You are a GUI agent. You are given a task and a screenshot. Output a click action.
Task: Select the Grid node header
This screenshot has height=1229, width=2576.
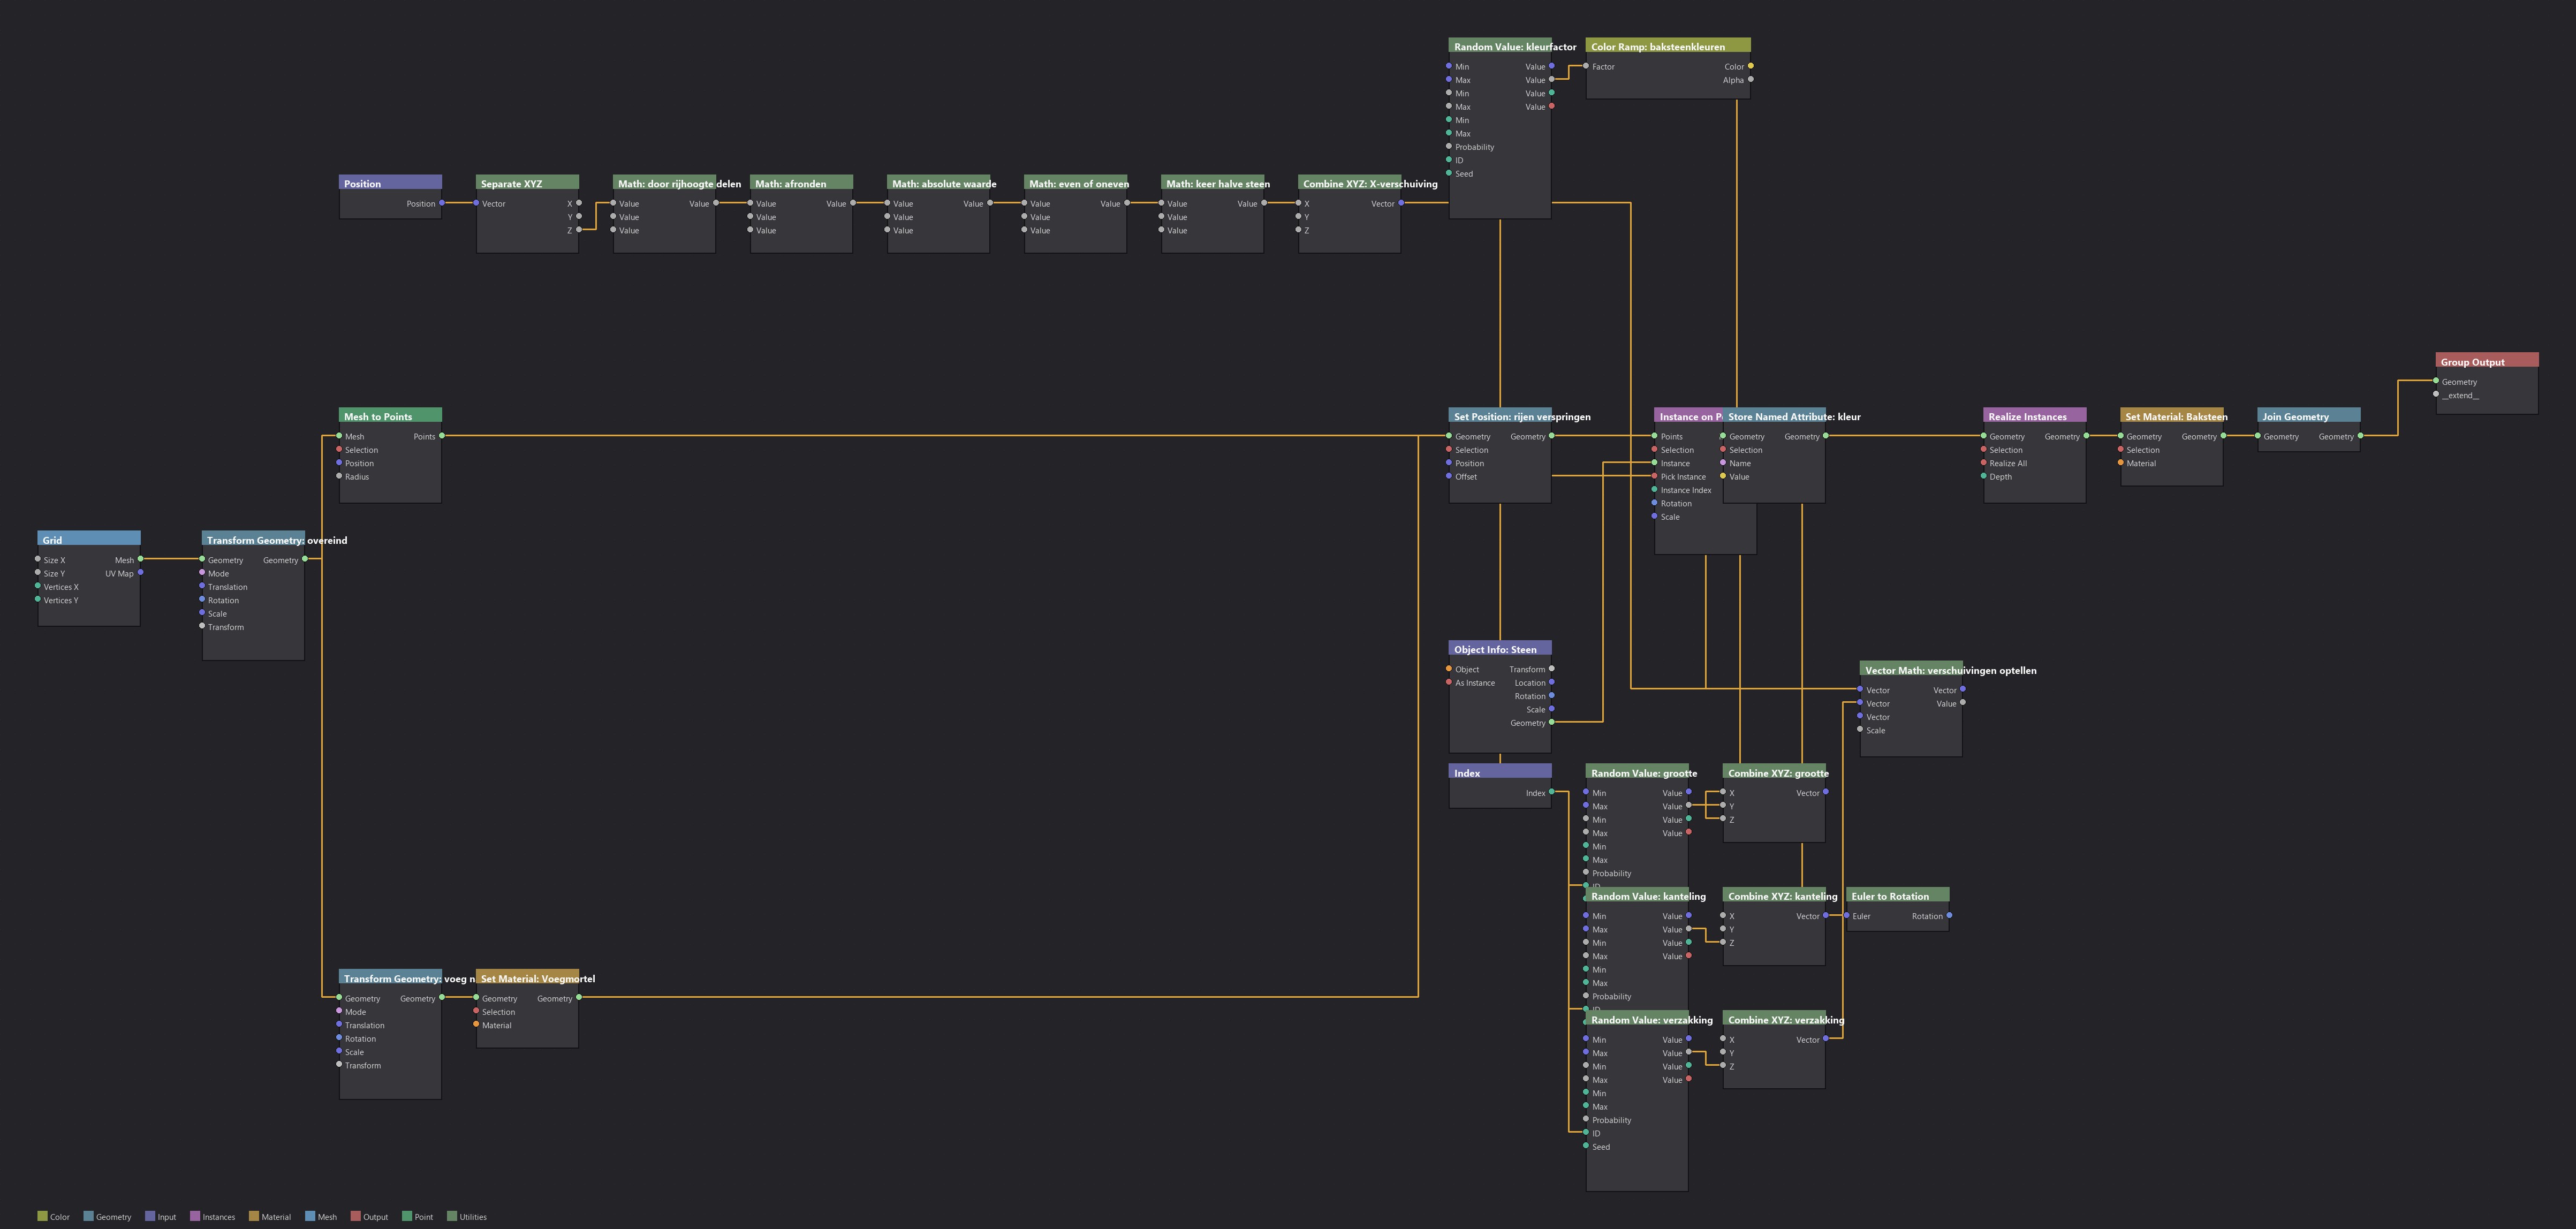89,539
